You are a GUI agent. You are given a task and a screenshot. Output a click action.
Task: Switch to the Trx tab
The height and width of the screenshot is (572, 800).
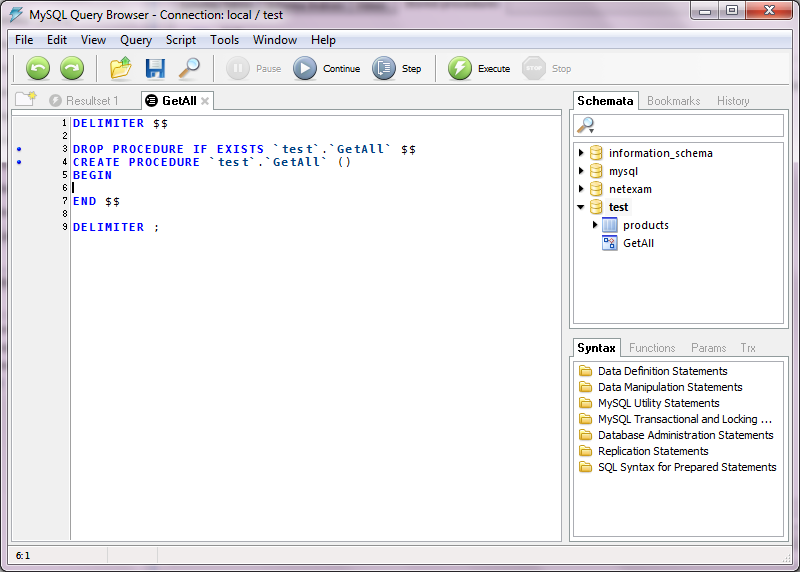(747, 347)
